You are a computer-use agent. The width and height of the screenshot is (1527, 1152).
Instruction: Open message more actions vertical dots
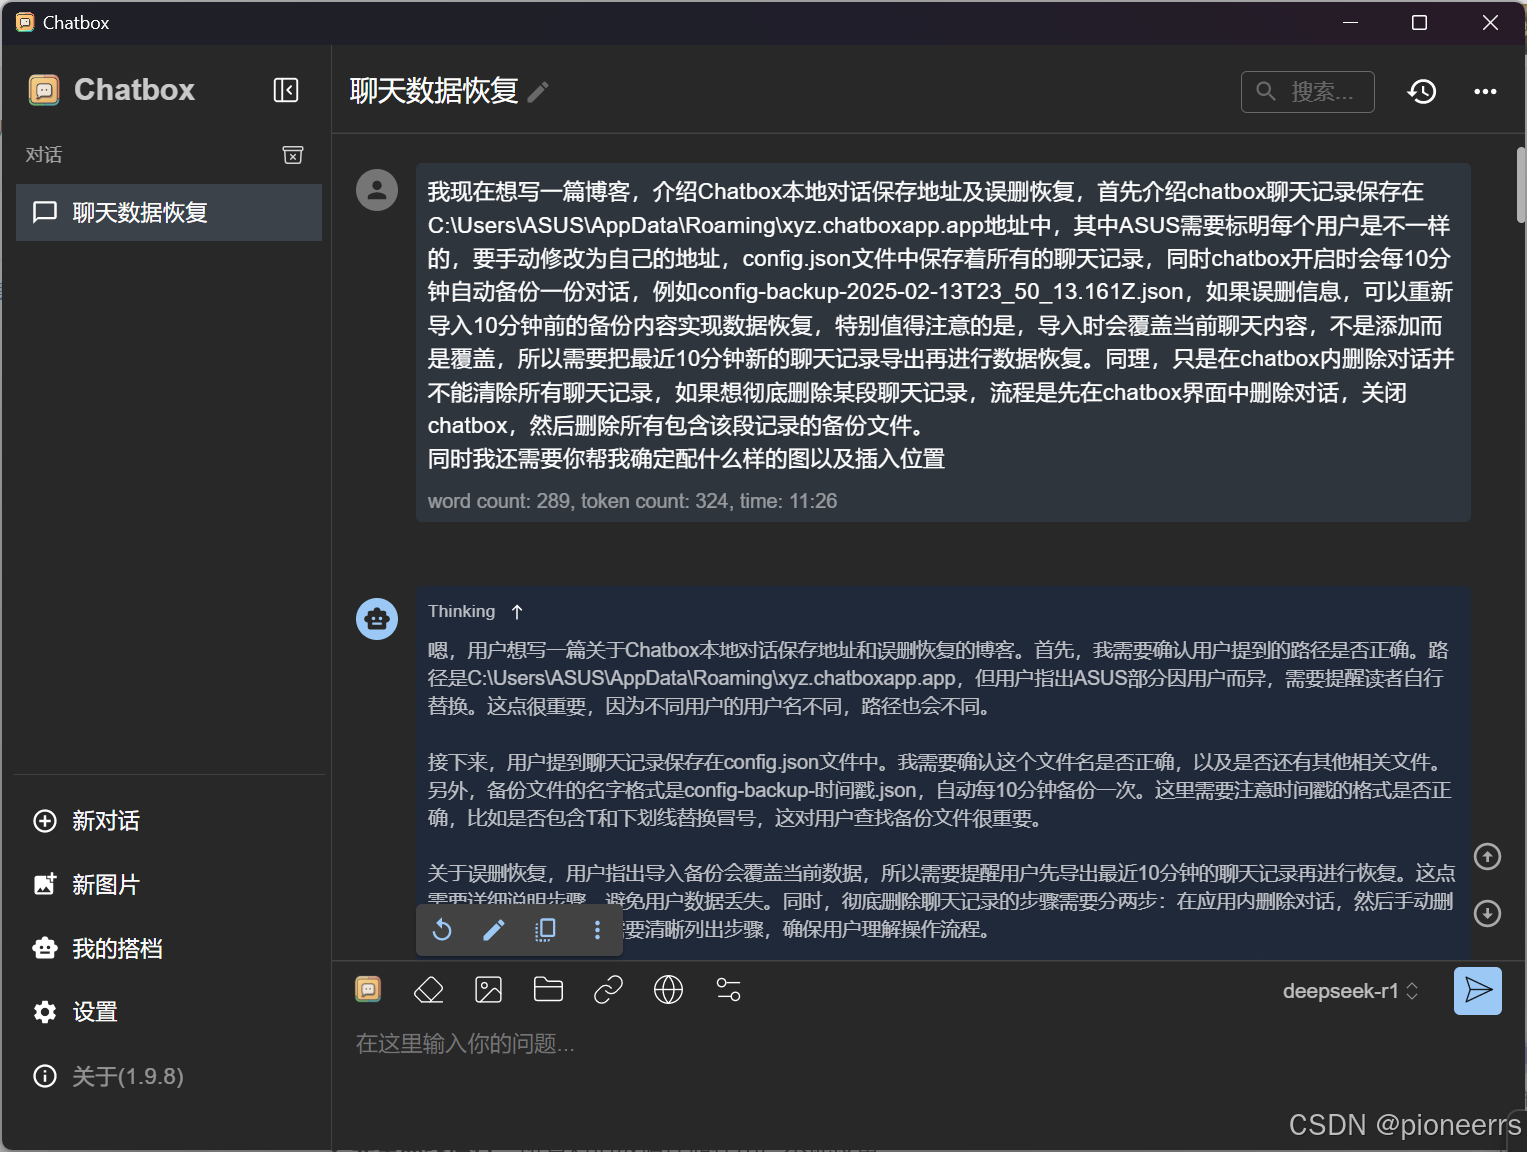coord(597,930)
